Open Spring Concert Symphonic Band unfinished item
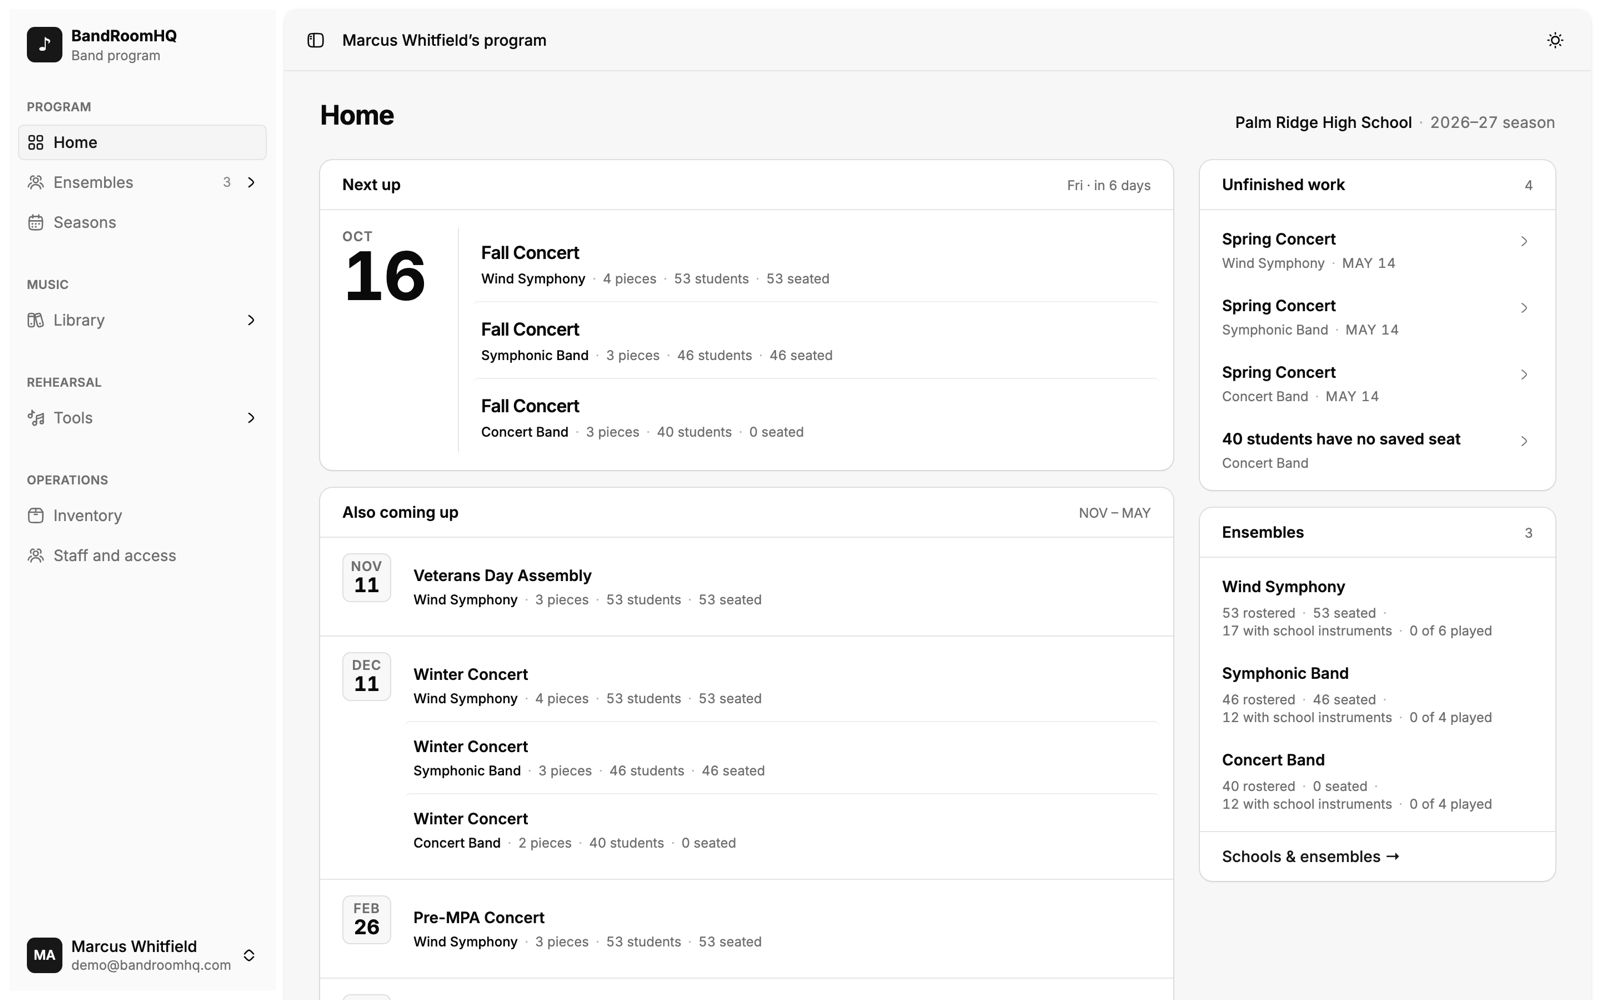The width and height of the screenshot is (1600, 1000). 1377,317
